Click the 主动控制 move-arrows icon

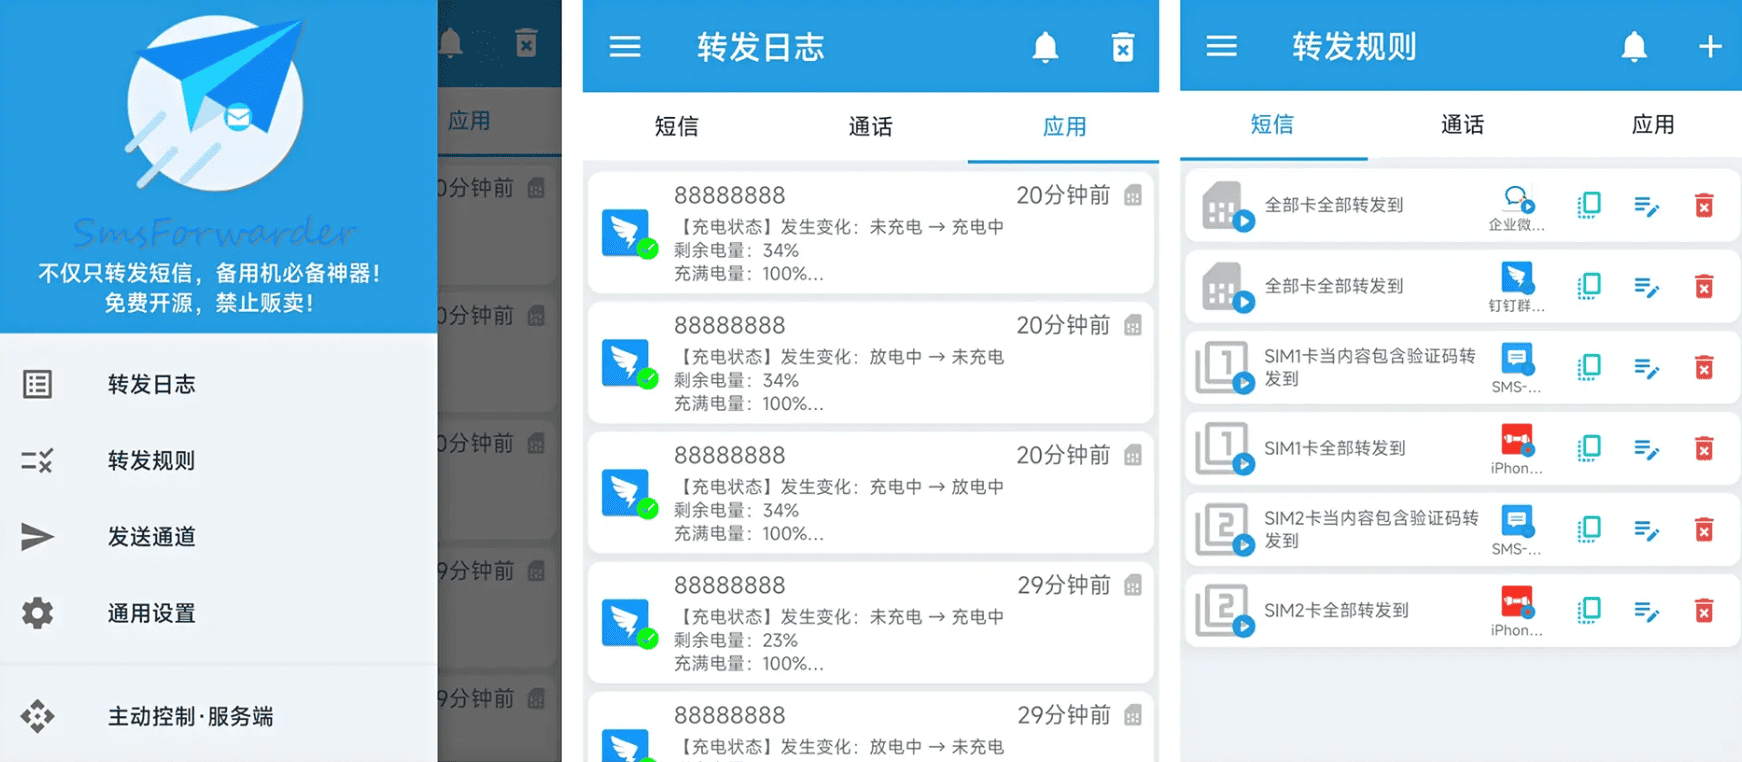tap(37, 716)
